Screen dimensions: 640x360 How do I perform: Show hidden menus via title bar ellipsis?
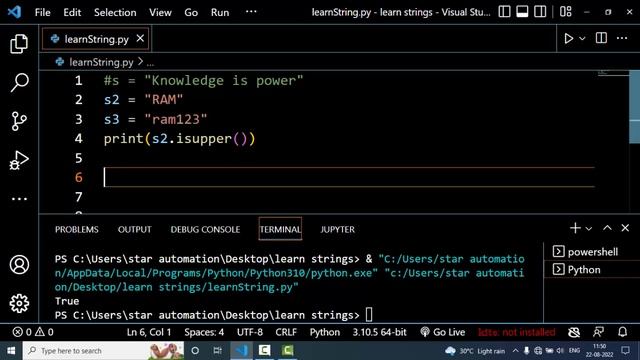pos(251,12)
